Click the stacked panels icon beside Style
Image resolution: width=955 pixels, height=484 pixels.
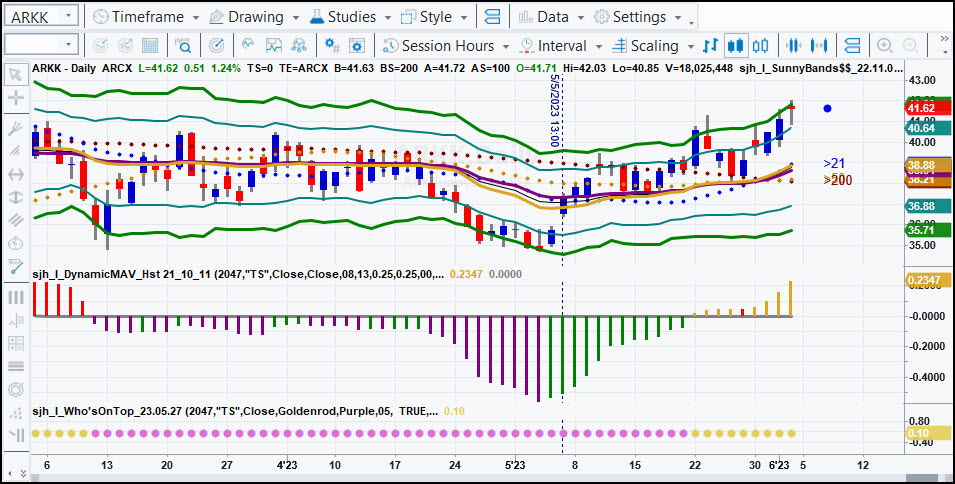pos(492,17)
